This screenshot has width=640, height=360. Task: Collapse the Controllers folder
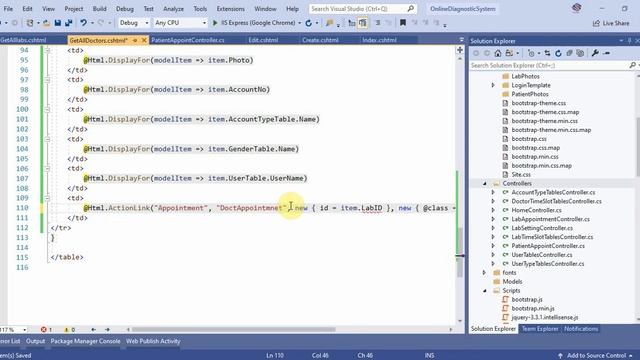485,184
